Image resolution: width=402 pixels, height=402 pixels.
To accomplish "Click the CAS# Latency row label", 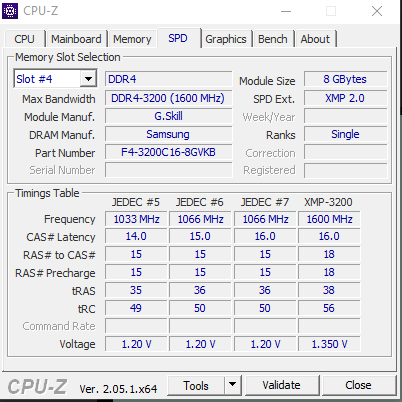I will (61, 237).
